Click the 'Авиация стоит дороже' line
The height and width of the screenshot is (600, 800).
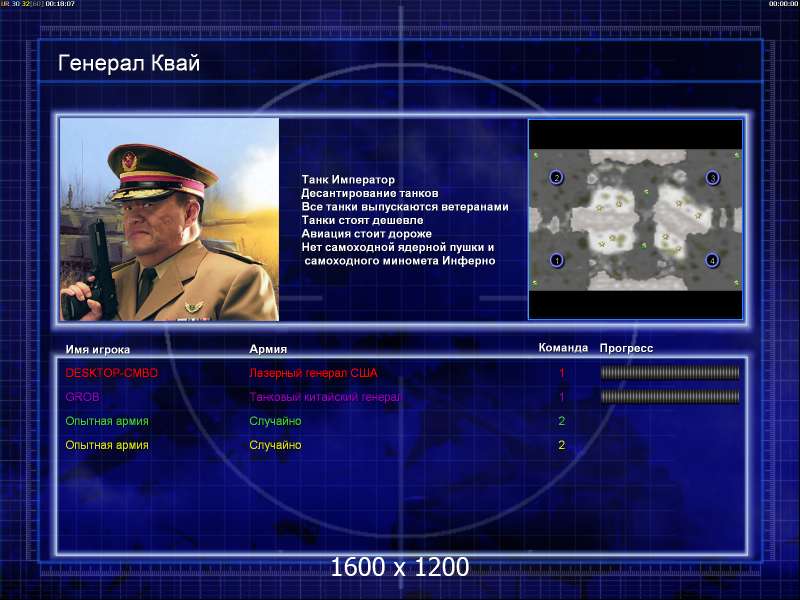366,233
